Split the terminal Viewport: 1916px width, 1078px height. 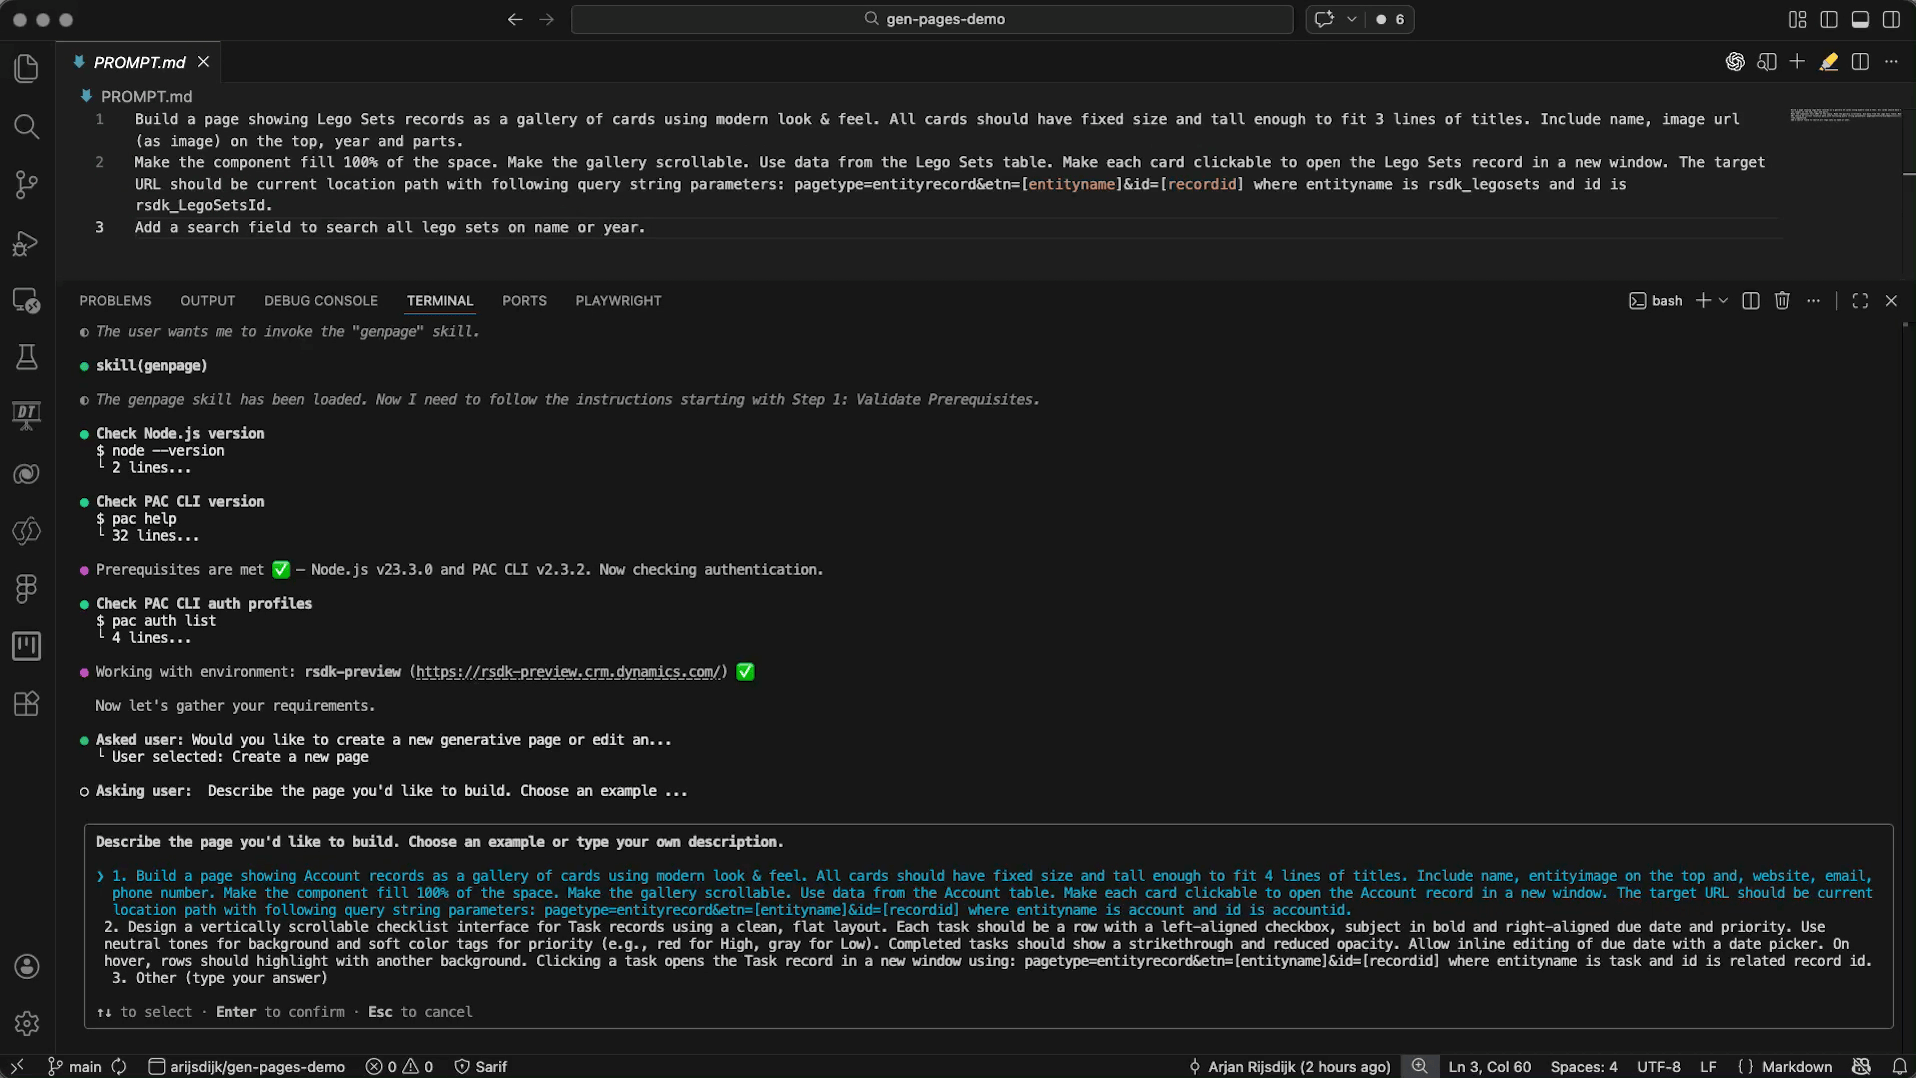click(1749, 300)
